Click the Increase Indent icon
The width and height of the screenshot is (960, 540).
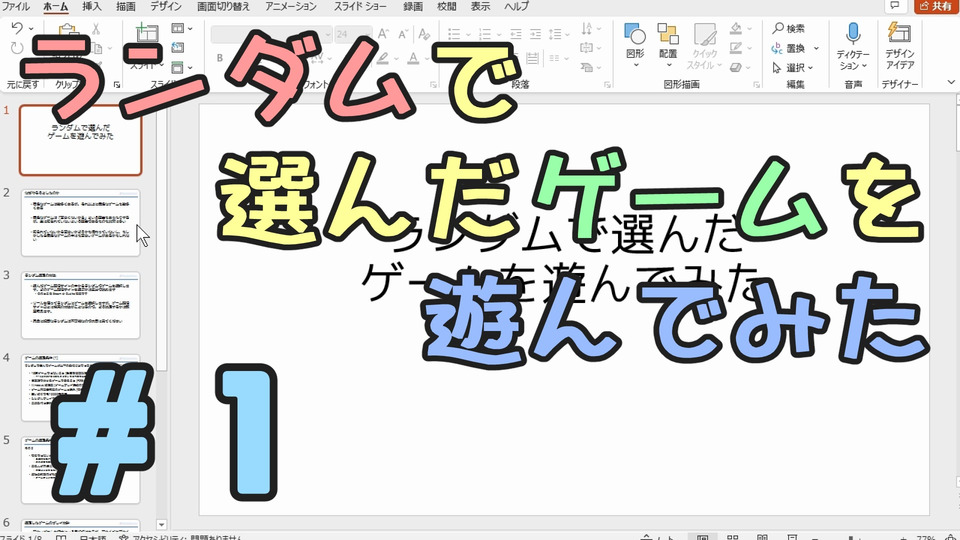tap(535, 34)
